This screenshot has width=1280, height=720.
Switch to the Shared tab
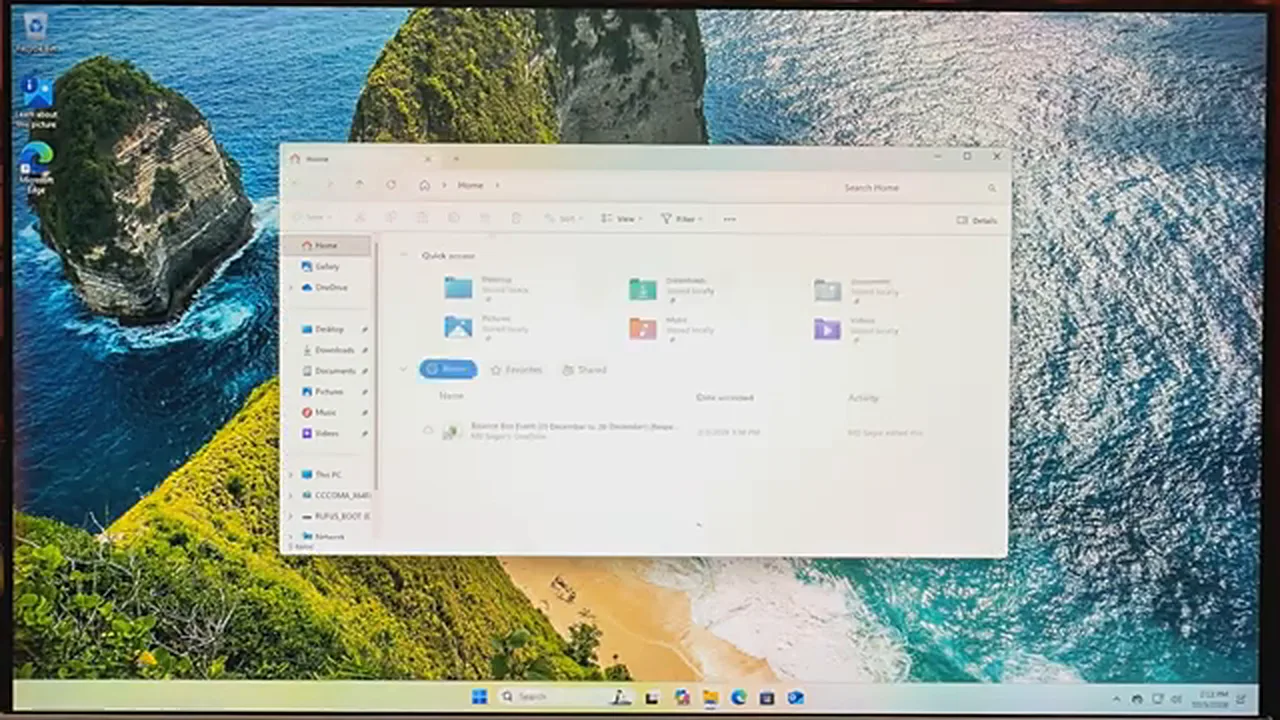585,370
